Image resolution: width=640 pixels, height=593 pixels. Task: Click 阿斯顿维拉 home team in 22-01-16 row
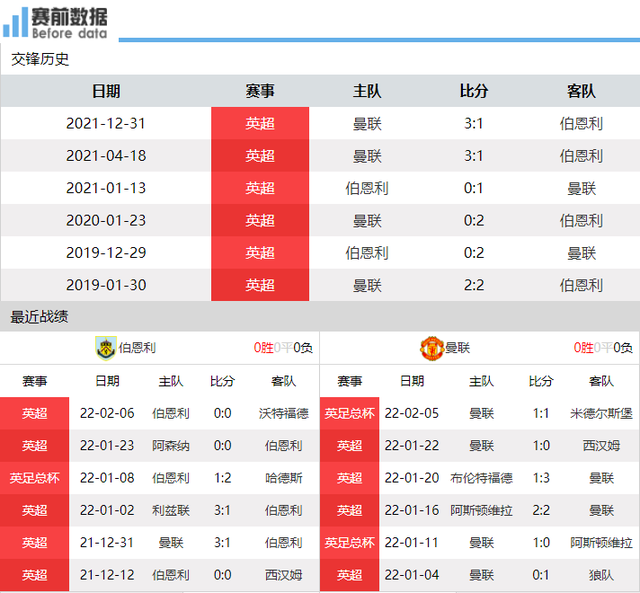(x=481, y=510)
